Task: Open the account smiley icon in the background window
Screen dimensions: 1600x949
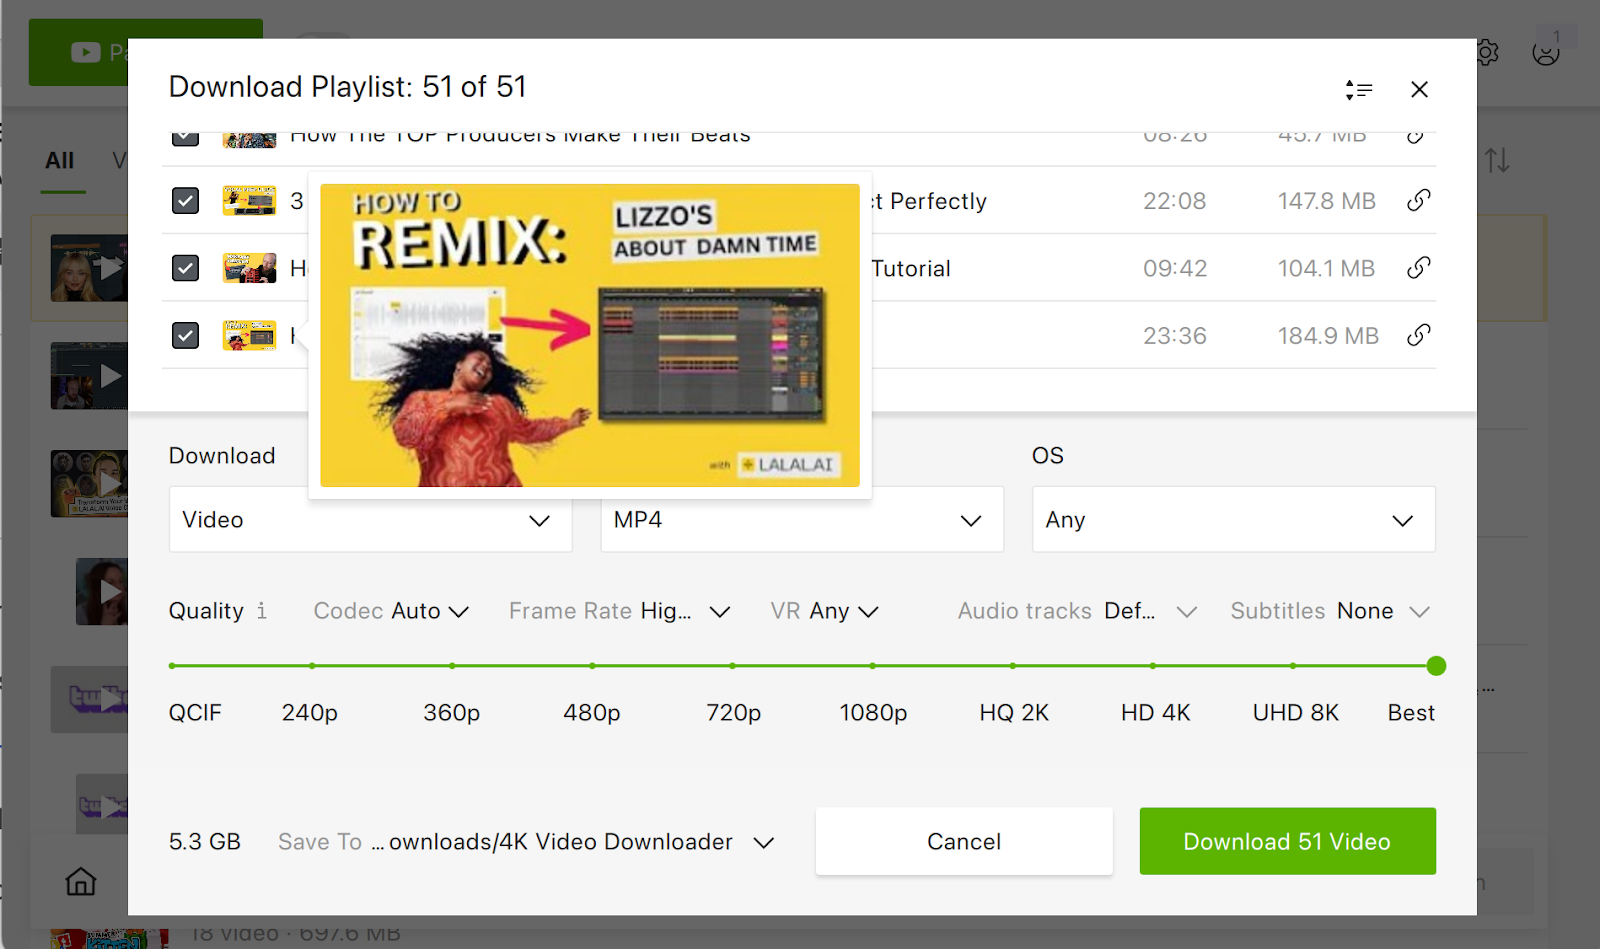Action: [x=1546, y=52]
